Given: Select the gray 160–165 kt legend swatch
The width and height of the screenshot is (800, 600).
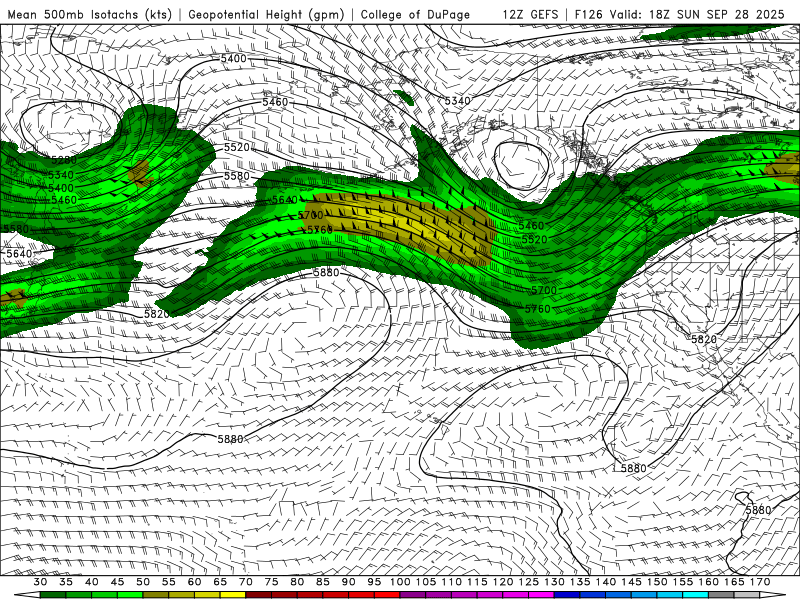Looking at the screenshot, I should [x=721, y=595].
